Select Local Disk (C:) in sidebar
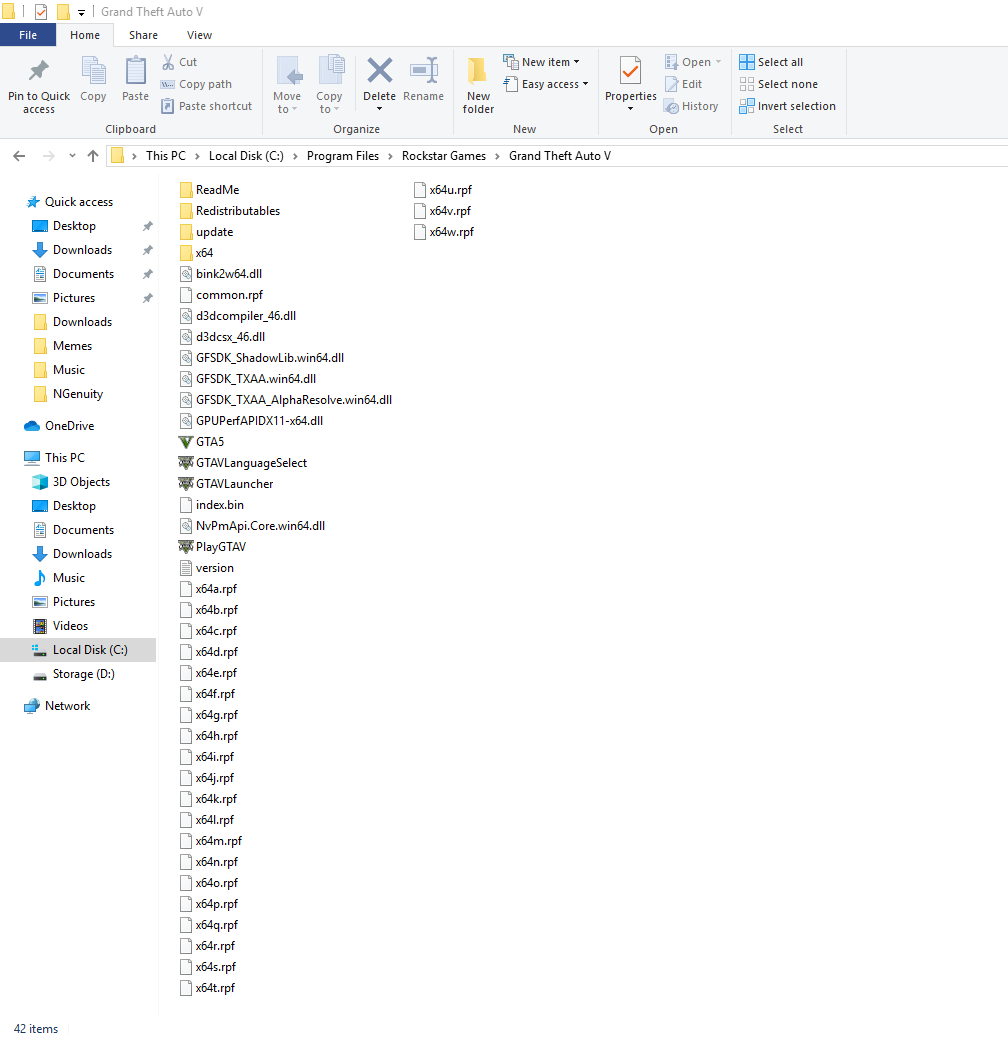Screen dimensions: 1008x1037 [78, 650]
